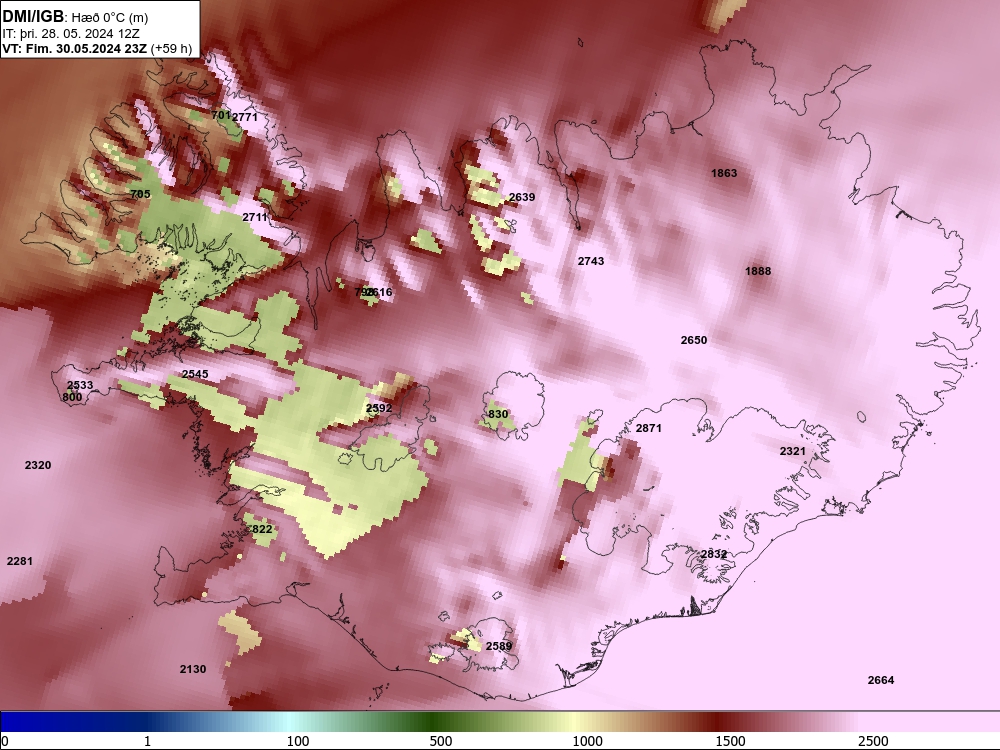The height and width of the screenshot is (750, 1000).
Task: Click the 822 value label
Action: coord(262,529)
